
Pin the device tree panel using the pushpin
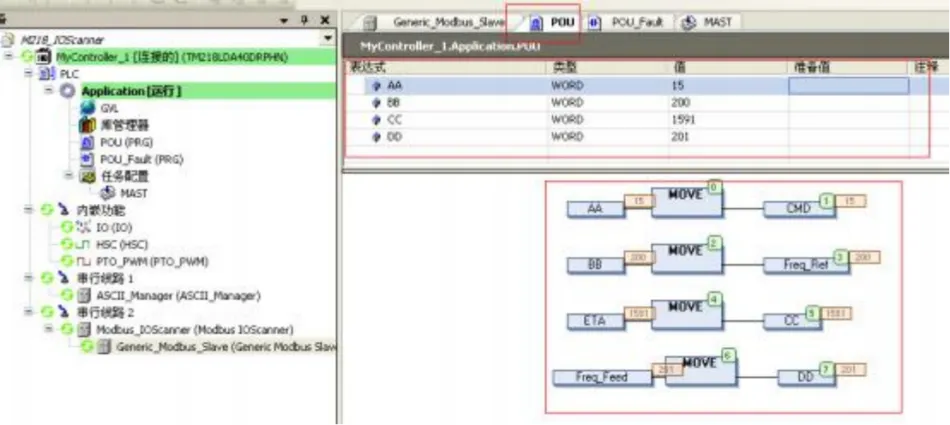point(304,20)
